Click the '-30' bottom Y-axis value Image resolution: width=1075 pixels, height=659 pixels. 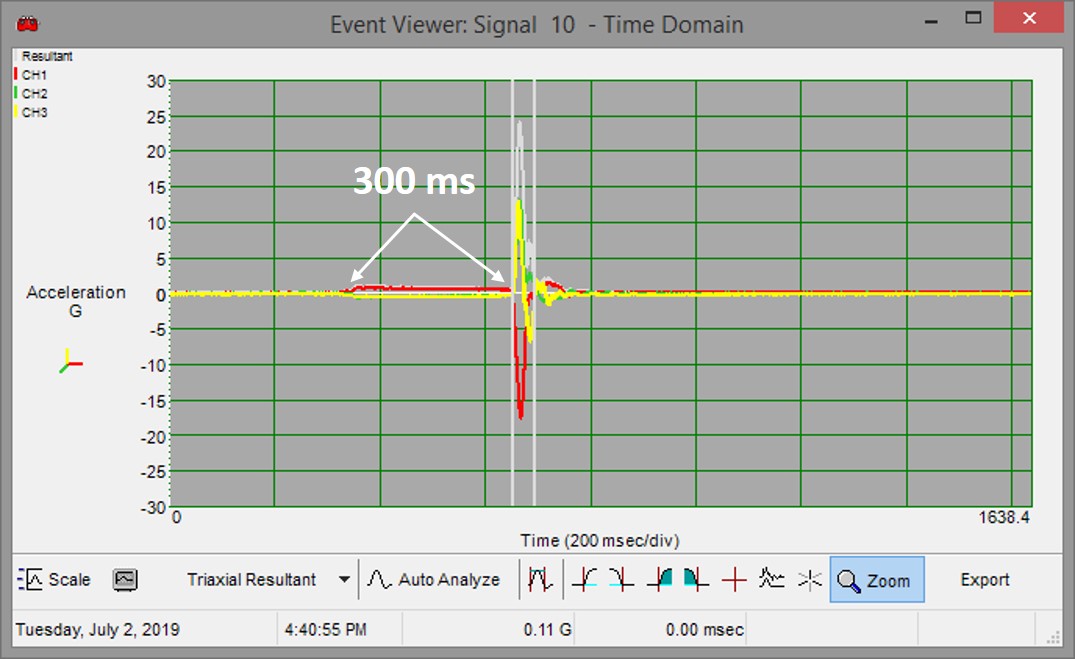click(x=154, y=507)
